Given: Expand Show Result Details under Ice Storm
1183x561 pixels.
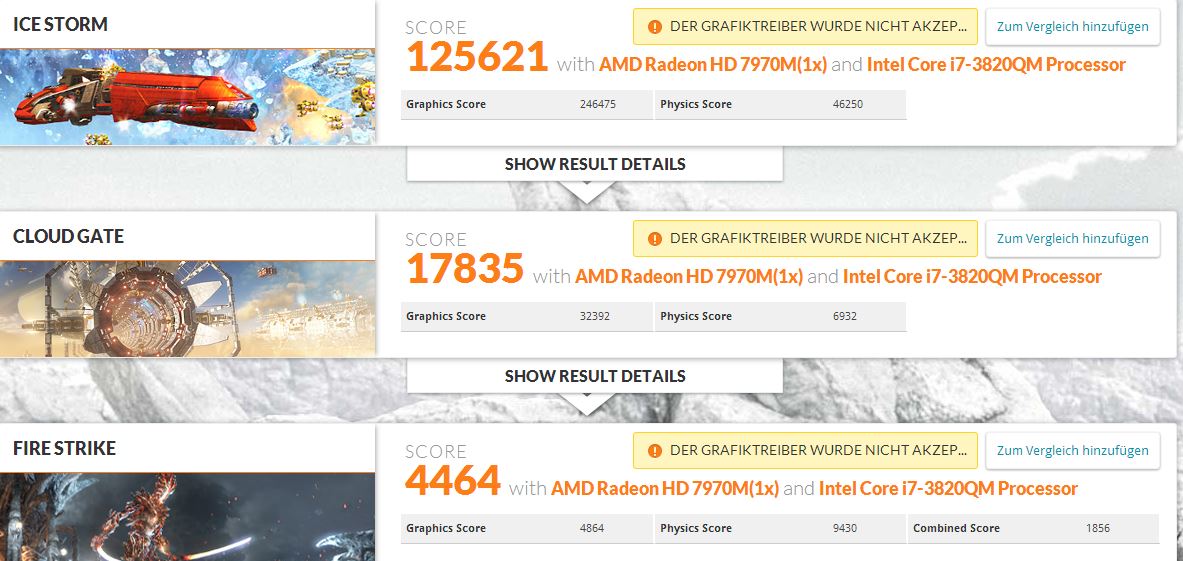Looking at the screenshot, I should (595, 164).
